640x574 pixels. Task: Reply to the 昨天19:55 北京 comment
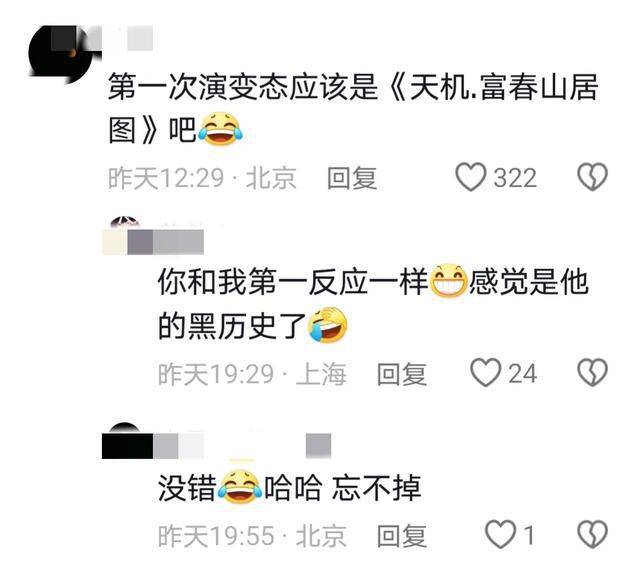(402, 536)
